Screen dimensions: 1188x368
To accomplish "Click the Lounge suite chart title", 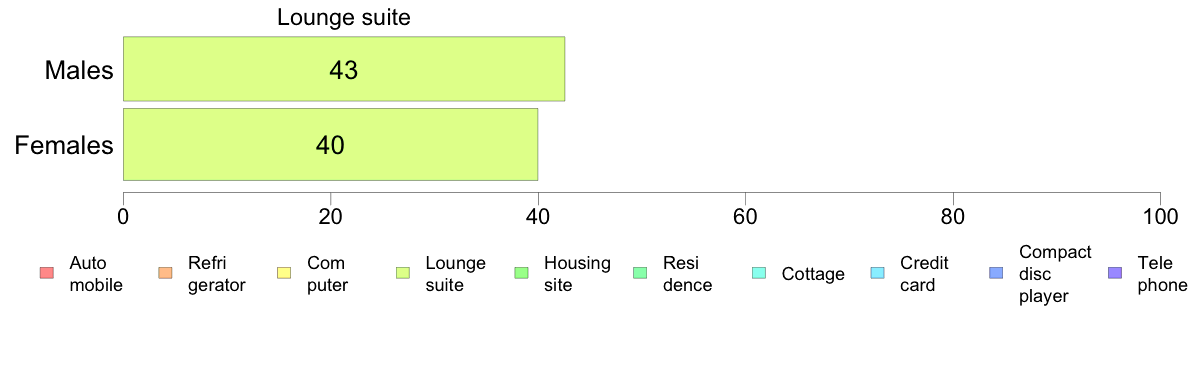I will (343, 17).
